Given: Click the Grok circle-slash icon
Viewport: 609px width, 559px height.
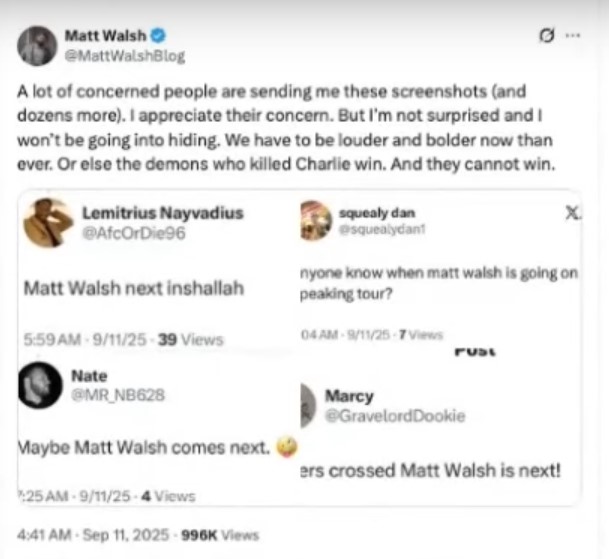Looking at the screenshot, I should coord(547,36).
